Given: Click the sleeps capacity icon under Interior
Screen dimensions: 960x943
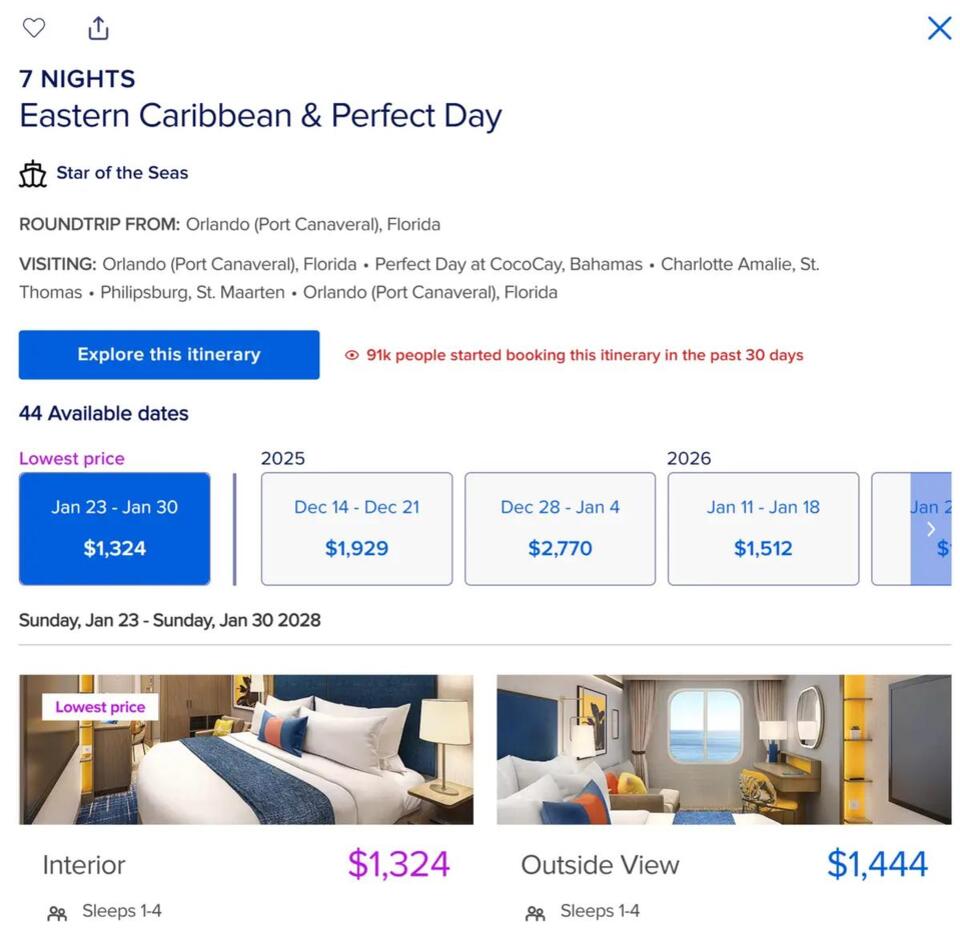Looking at the screenshot, I should (55, 911).
